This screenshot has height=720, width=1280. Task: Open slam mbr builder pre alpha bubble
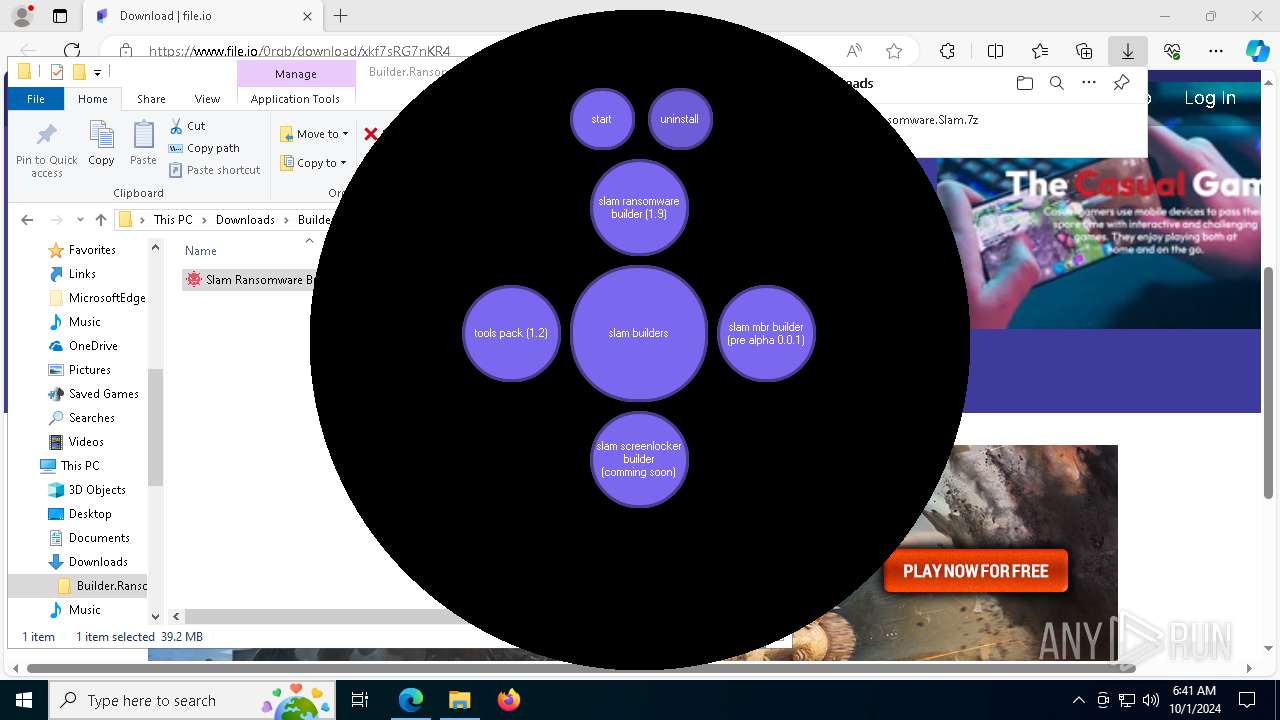(x=767, y=333)
